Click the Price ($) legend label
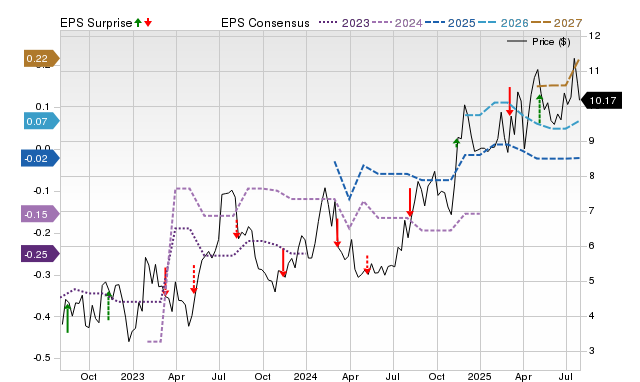 (x=551, y=42)
